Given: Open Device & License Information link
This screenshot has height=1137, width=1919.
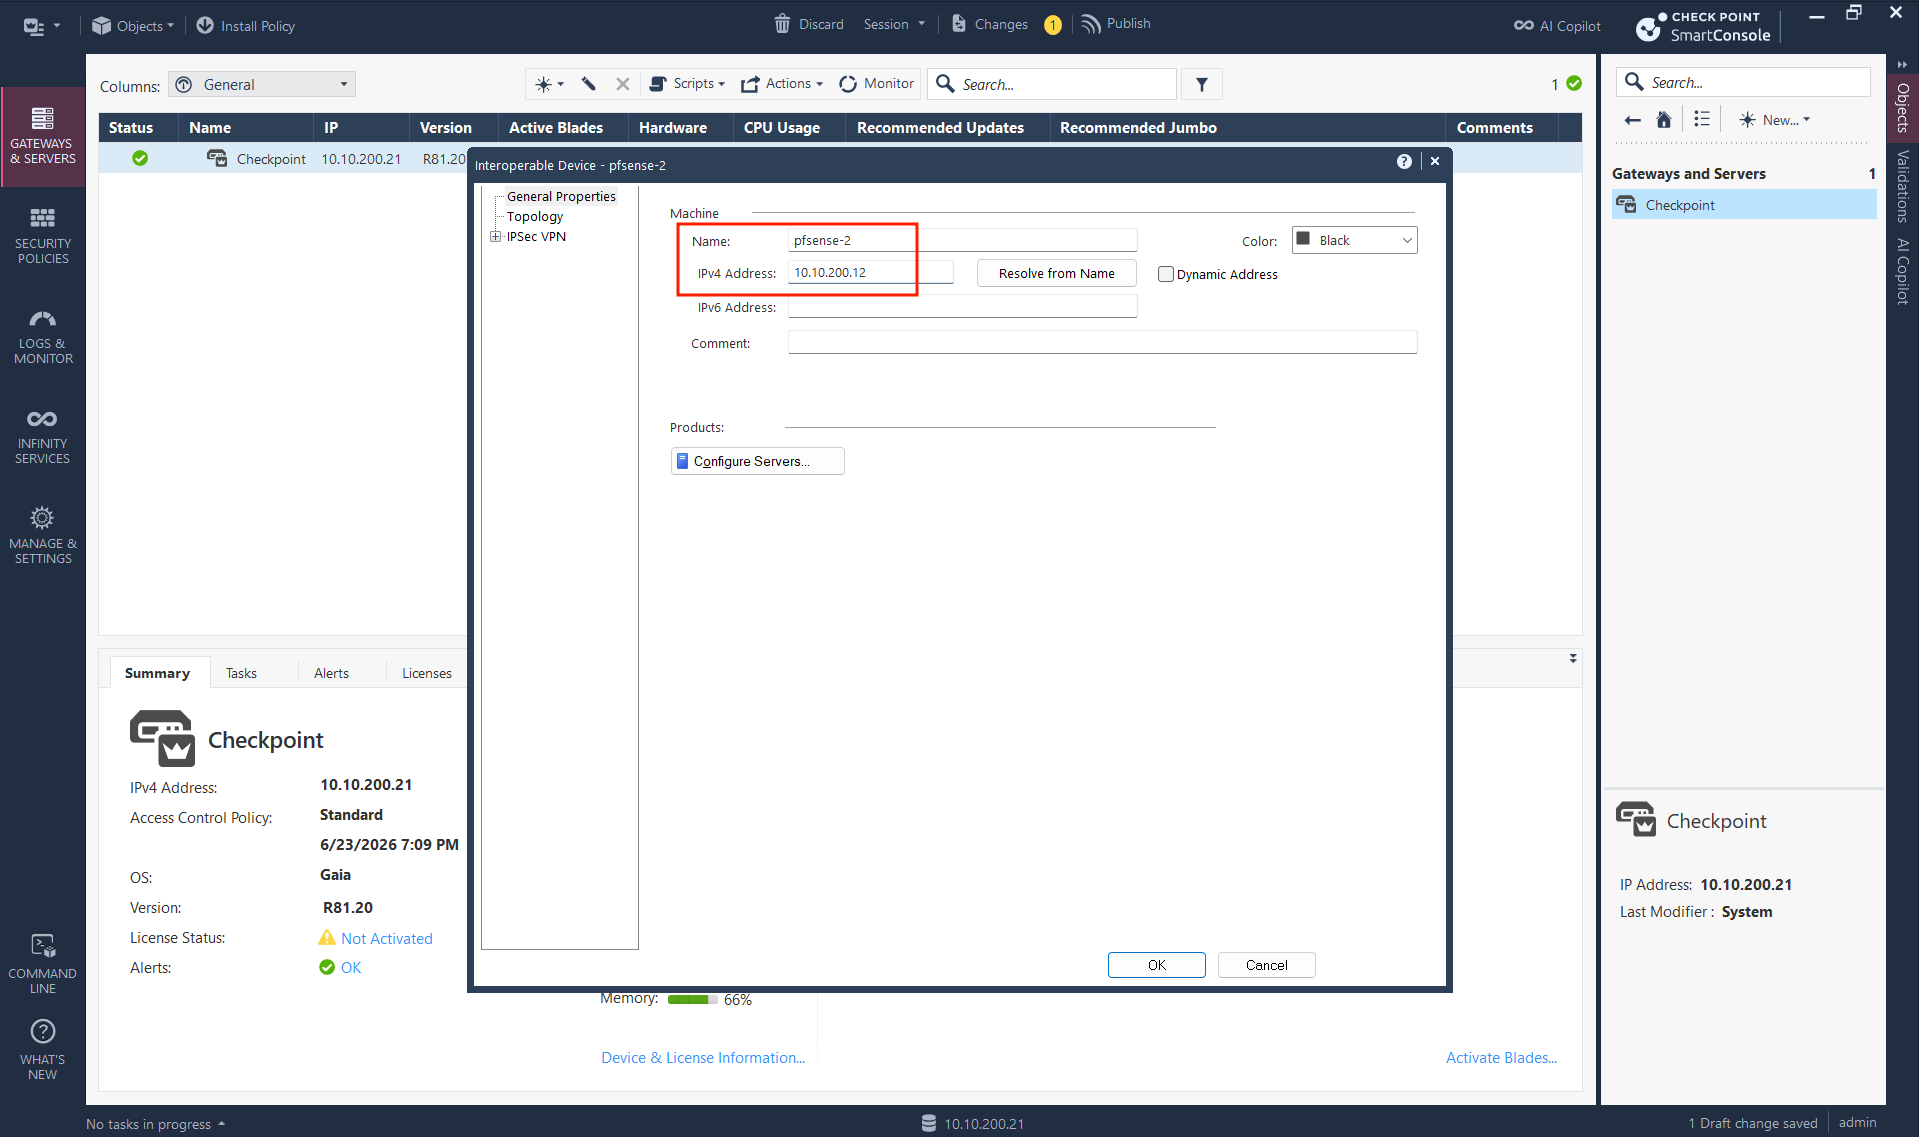Looking at the screenshot, I should coord(702,1058).
